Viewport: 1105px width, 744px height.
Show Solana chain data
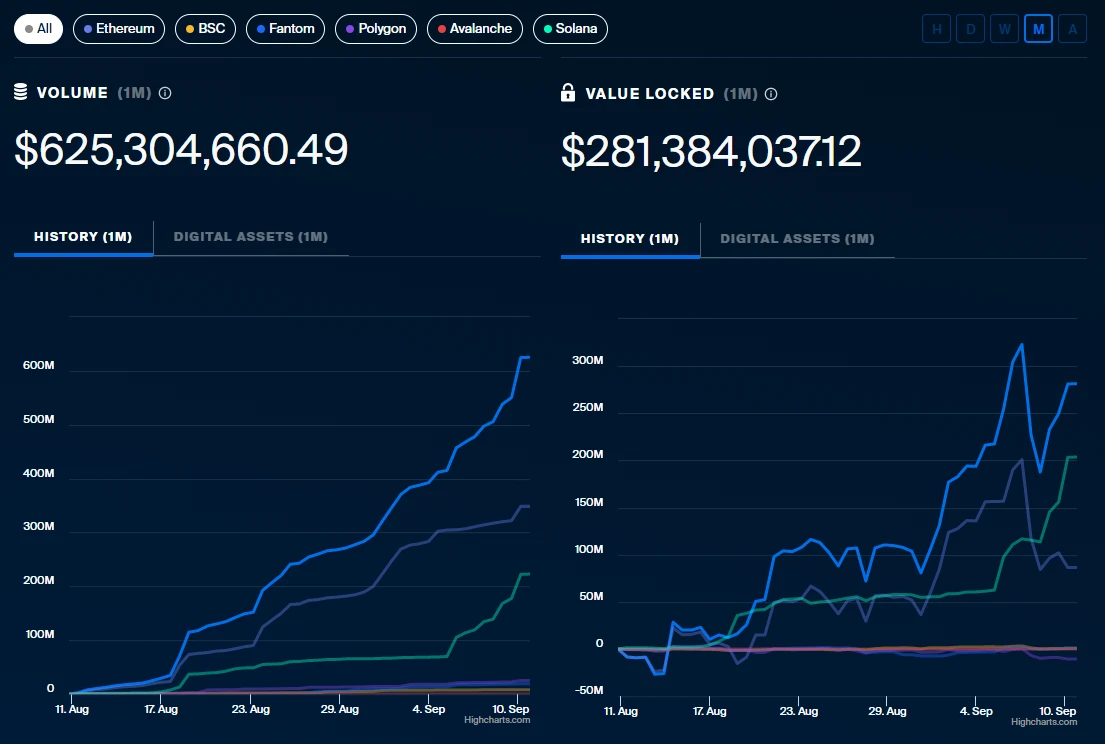pyautogui.click(x=571, y=29)
